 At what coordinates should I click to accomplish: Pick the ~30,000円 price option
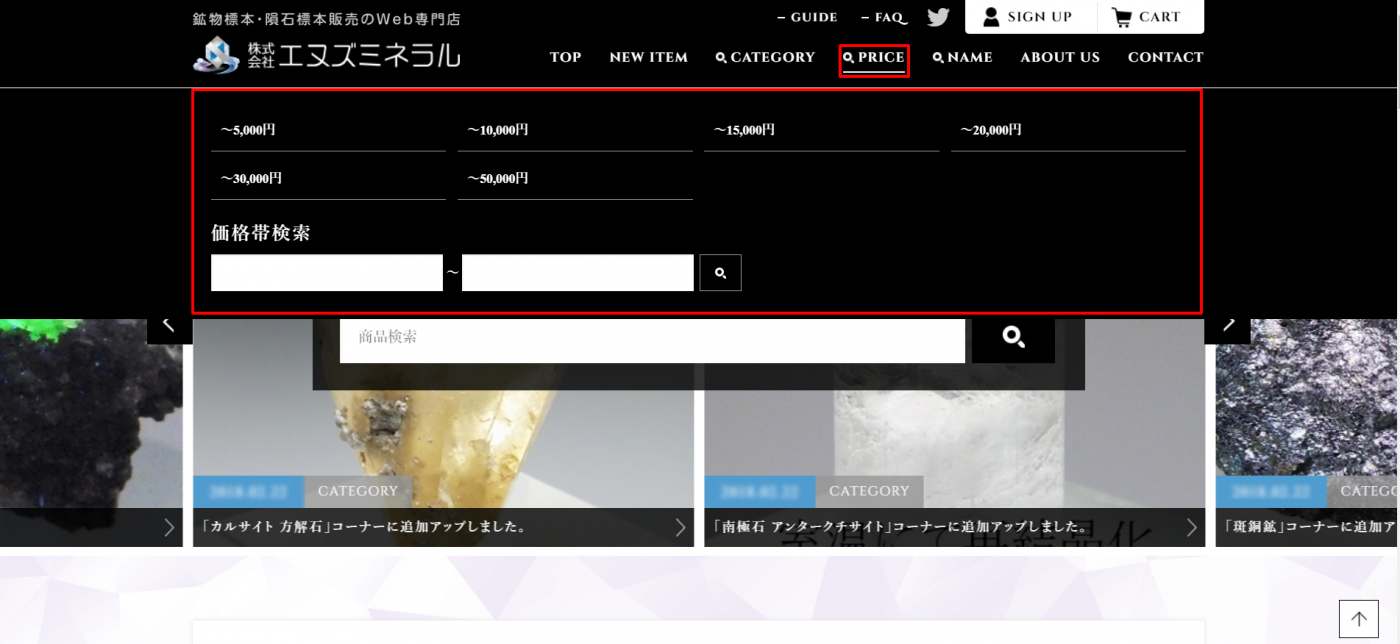coord(328,179)
